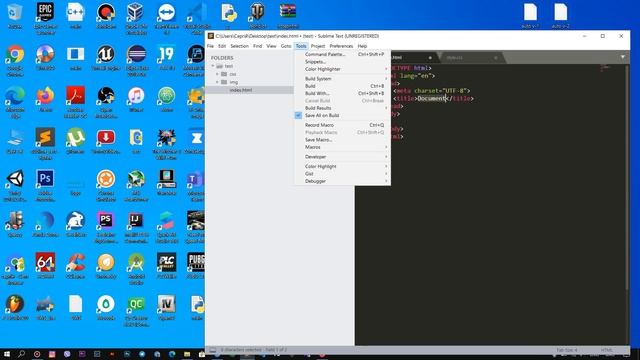
Task: Open the Sublime Text desktop icon
Action: (45, 144)
